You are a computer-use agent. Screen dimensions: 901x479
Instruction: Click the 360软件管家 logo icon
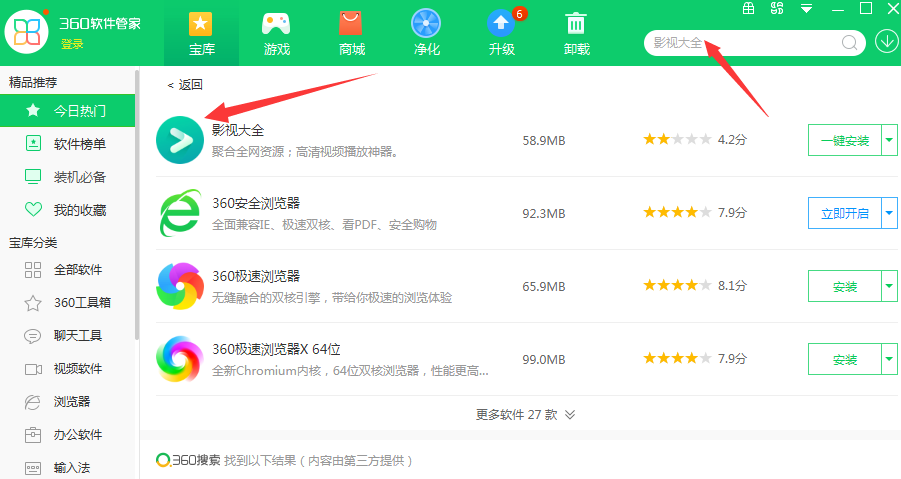(x=26, y=32)
